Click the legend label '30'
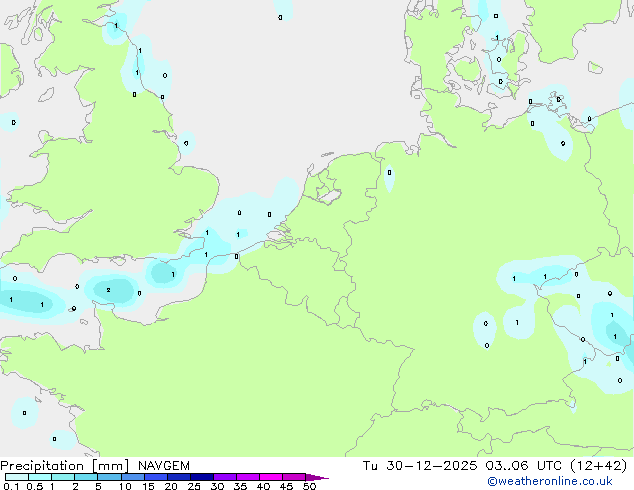 (x=217, y=486)
